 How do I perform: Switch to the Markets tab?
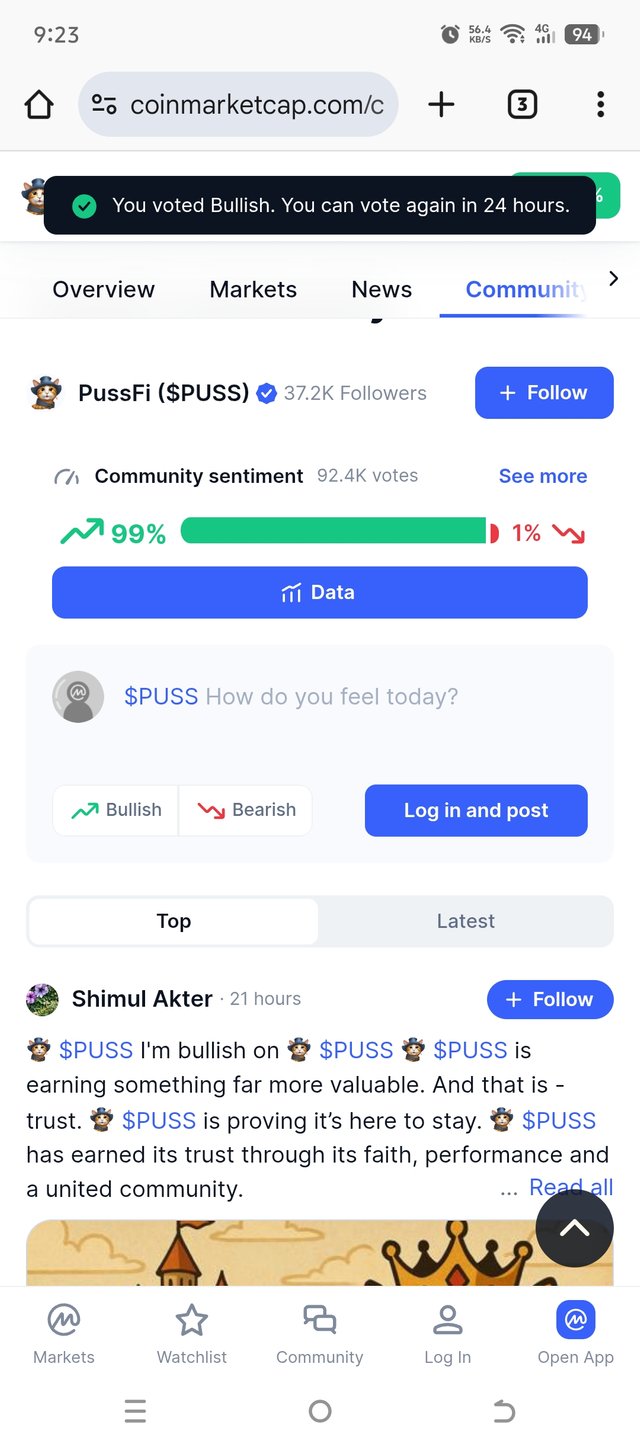pos(253,290)
